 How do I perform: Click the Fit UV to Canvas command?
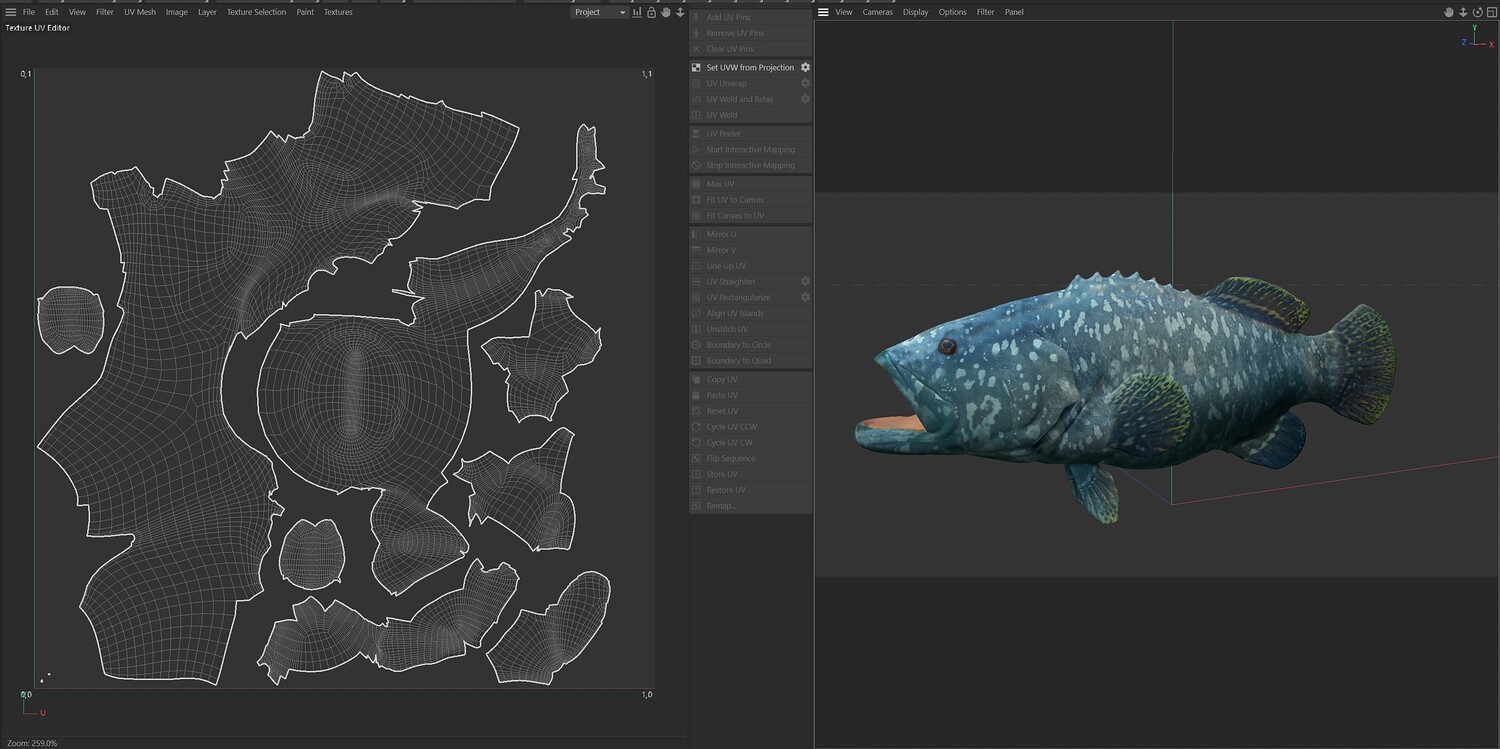[735, 200]
